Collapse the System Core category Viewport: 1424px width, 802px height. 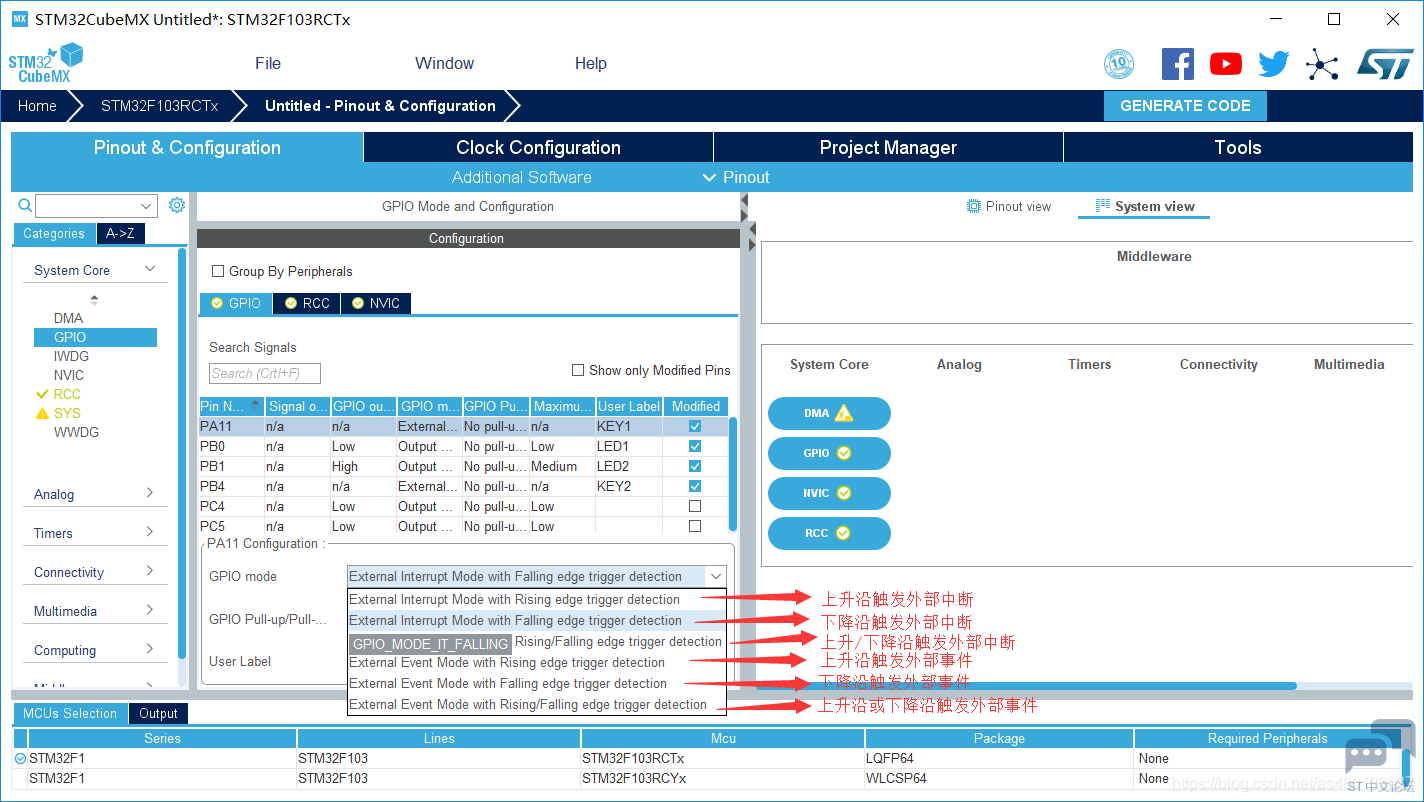(x=95, y=270)
